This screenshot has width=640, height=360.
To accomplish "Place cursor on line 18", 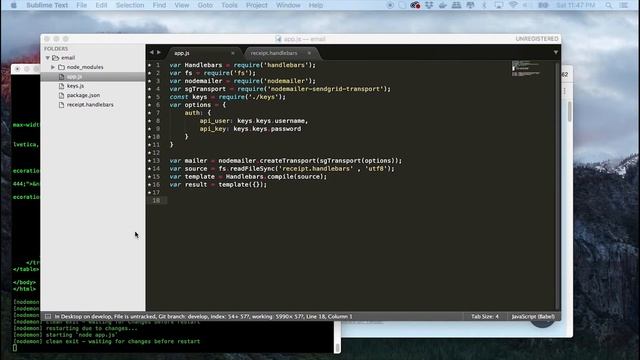I will click(361, 200).
